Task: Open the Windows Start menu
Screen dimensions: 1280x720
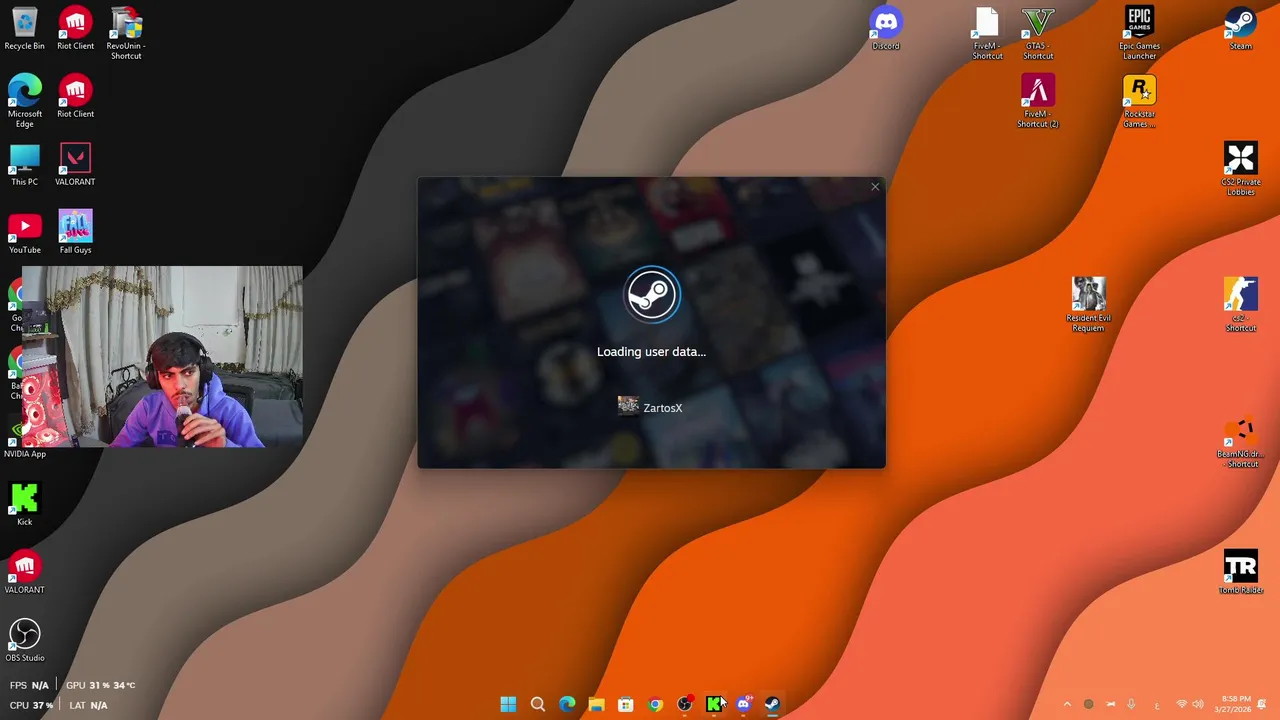Action: (508, 704)
